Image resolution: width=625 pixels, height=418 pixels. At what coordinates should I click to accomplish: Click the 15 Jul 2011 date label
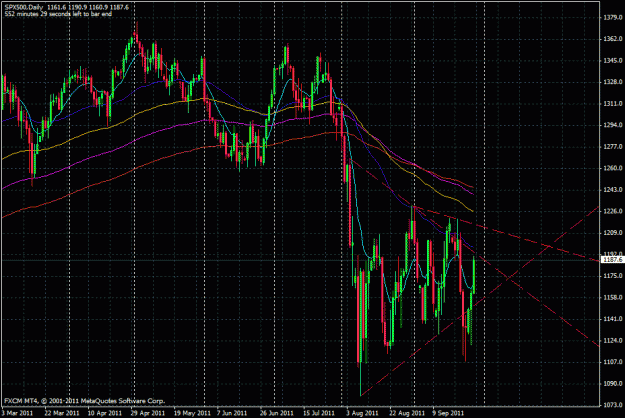(x=319, y=413)
